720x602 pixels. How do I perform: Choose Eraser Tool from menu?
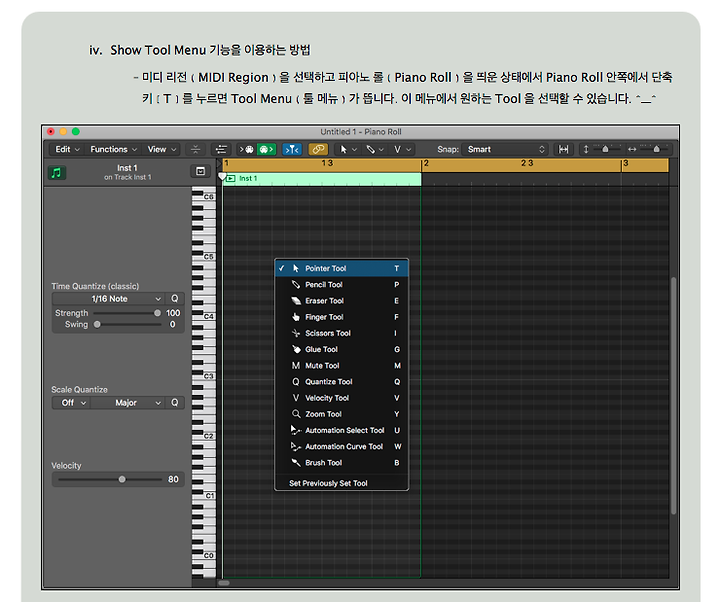pyautogui.click(x=341, y=301)
